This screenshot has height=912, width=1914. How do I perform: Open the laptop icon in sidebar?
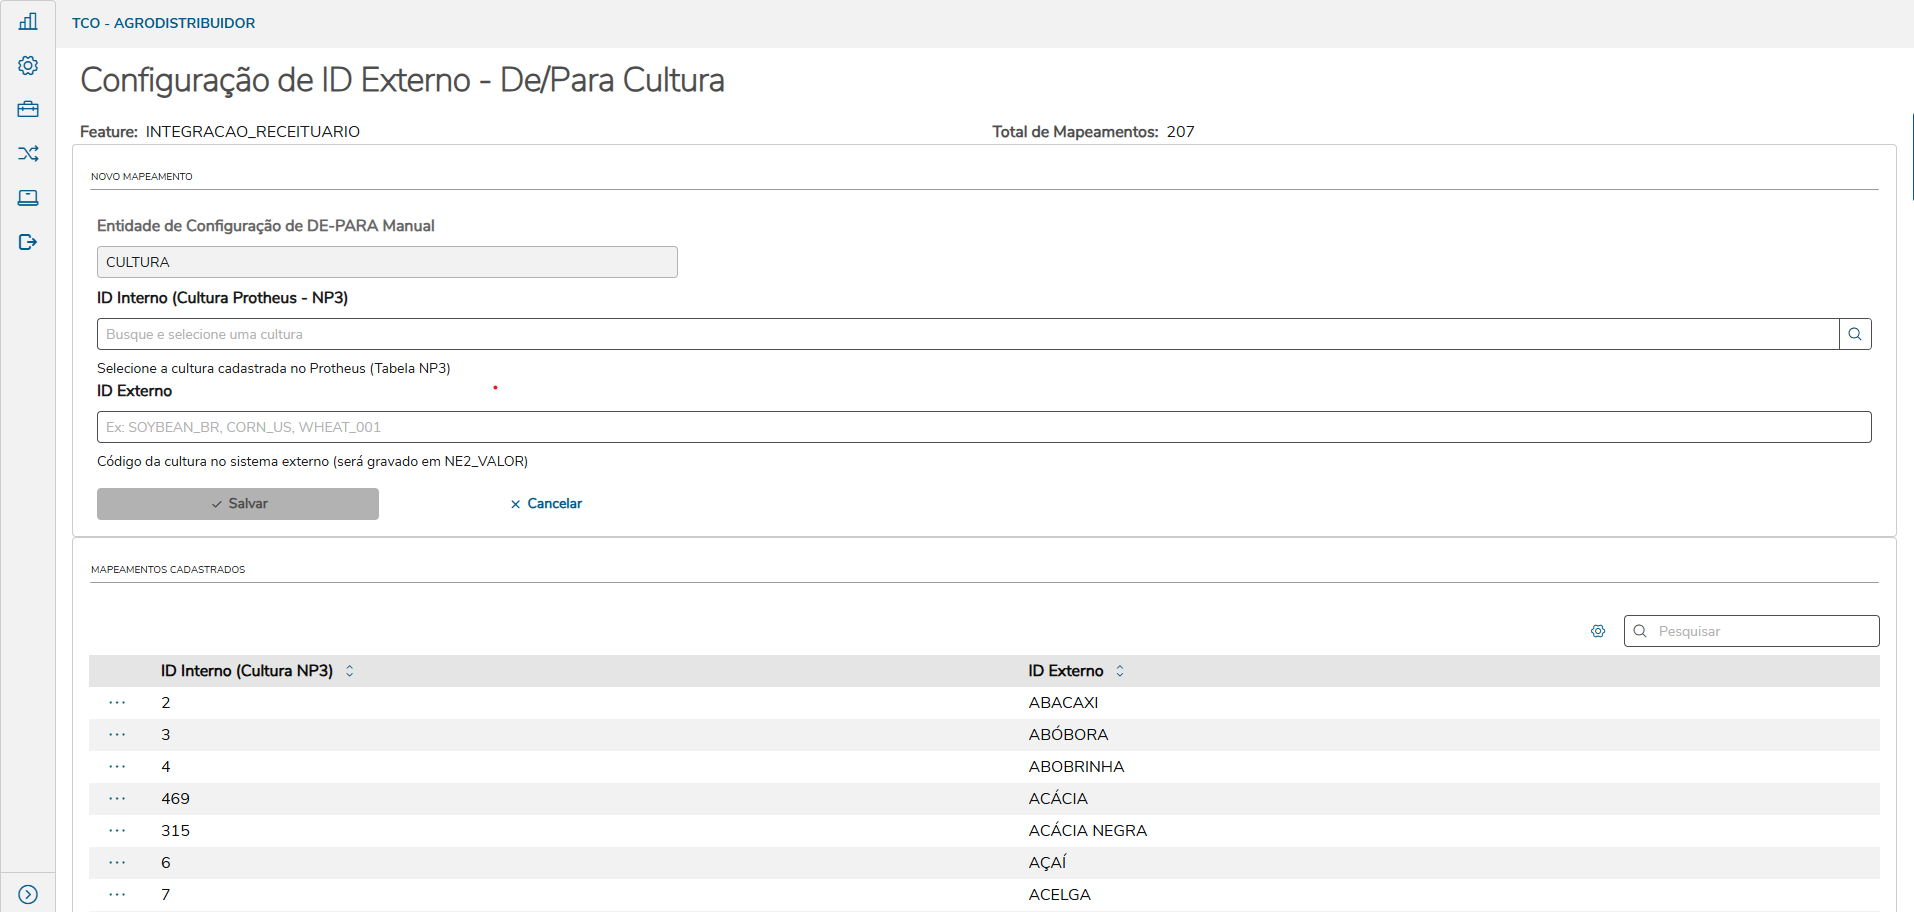tap(28, 197)
